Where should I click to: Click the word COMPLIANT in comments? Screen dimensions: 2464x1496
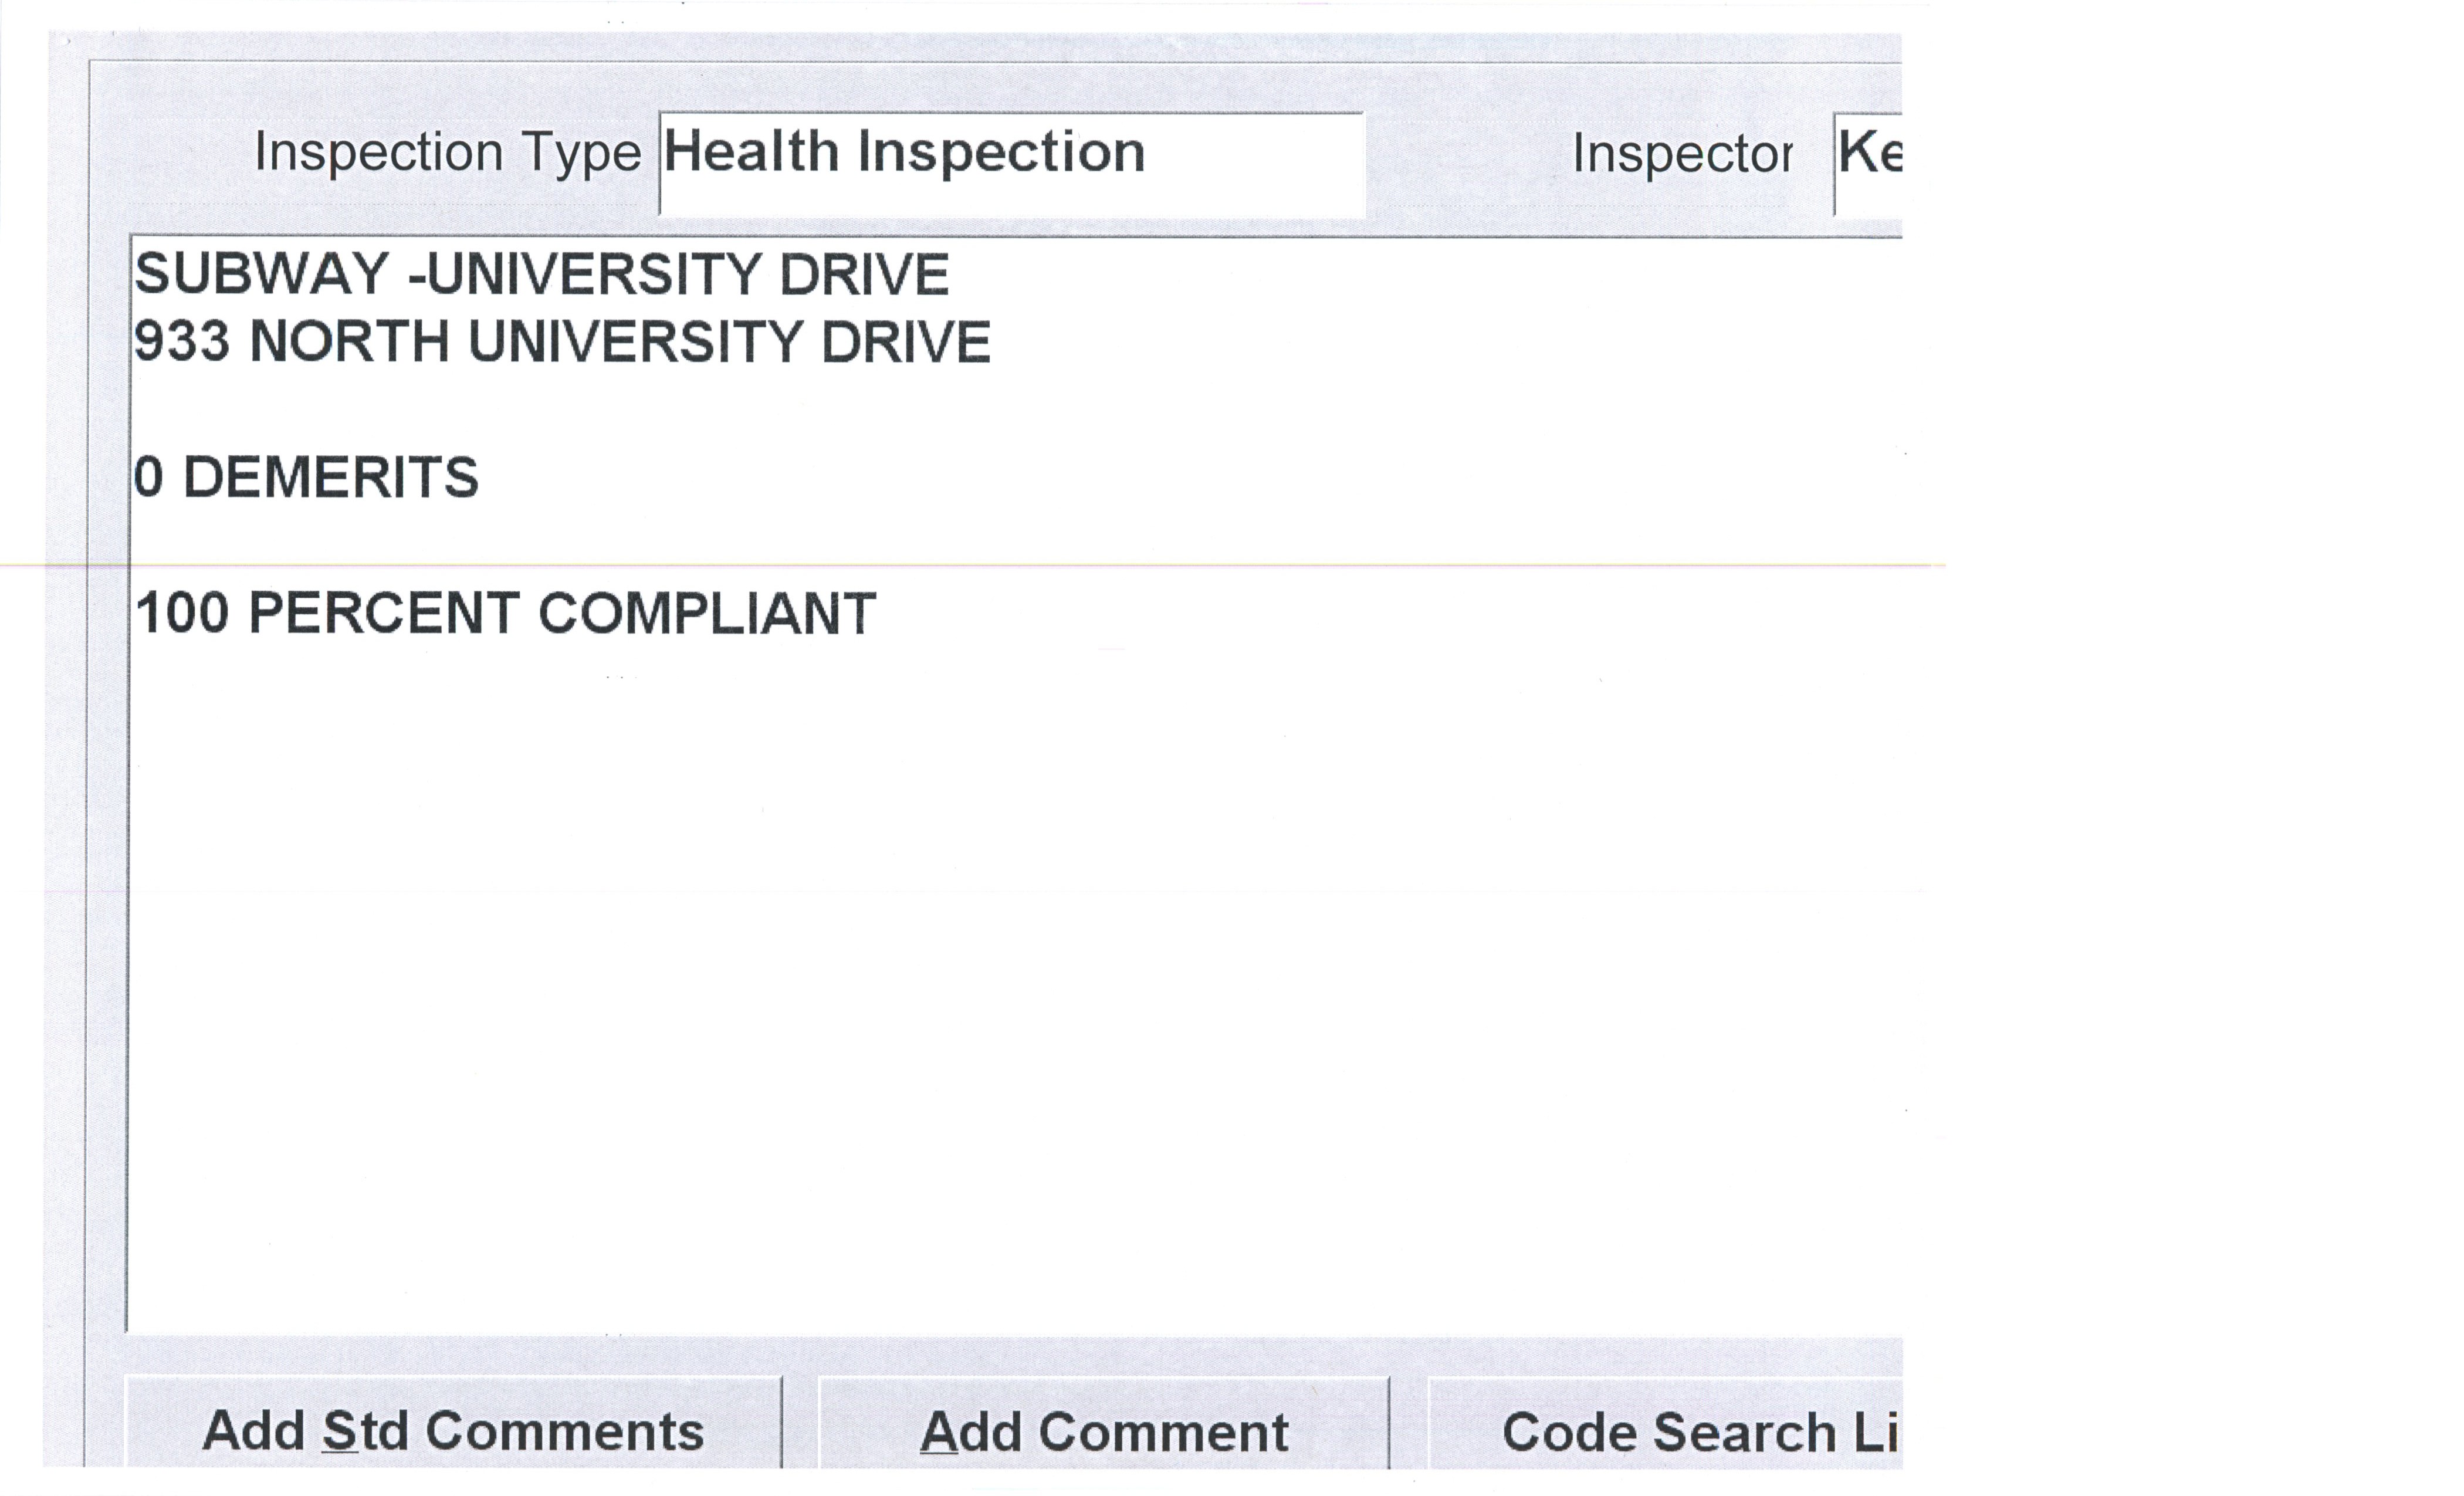[x=707, y=613]
